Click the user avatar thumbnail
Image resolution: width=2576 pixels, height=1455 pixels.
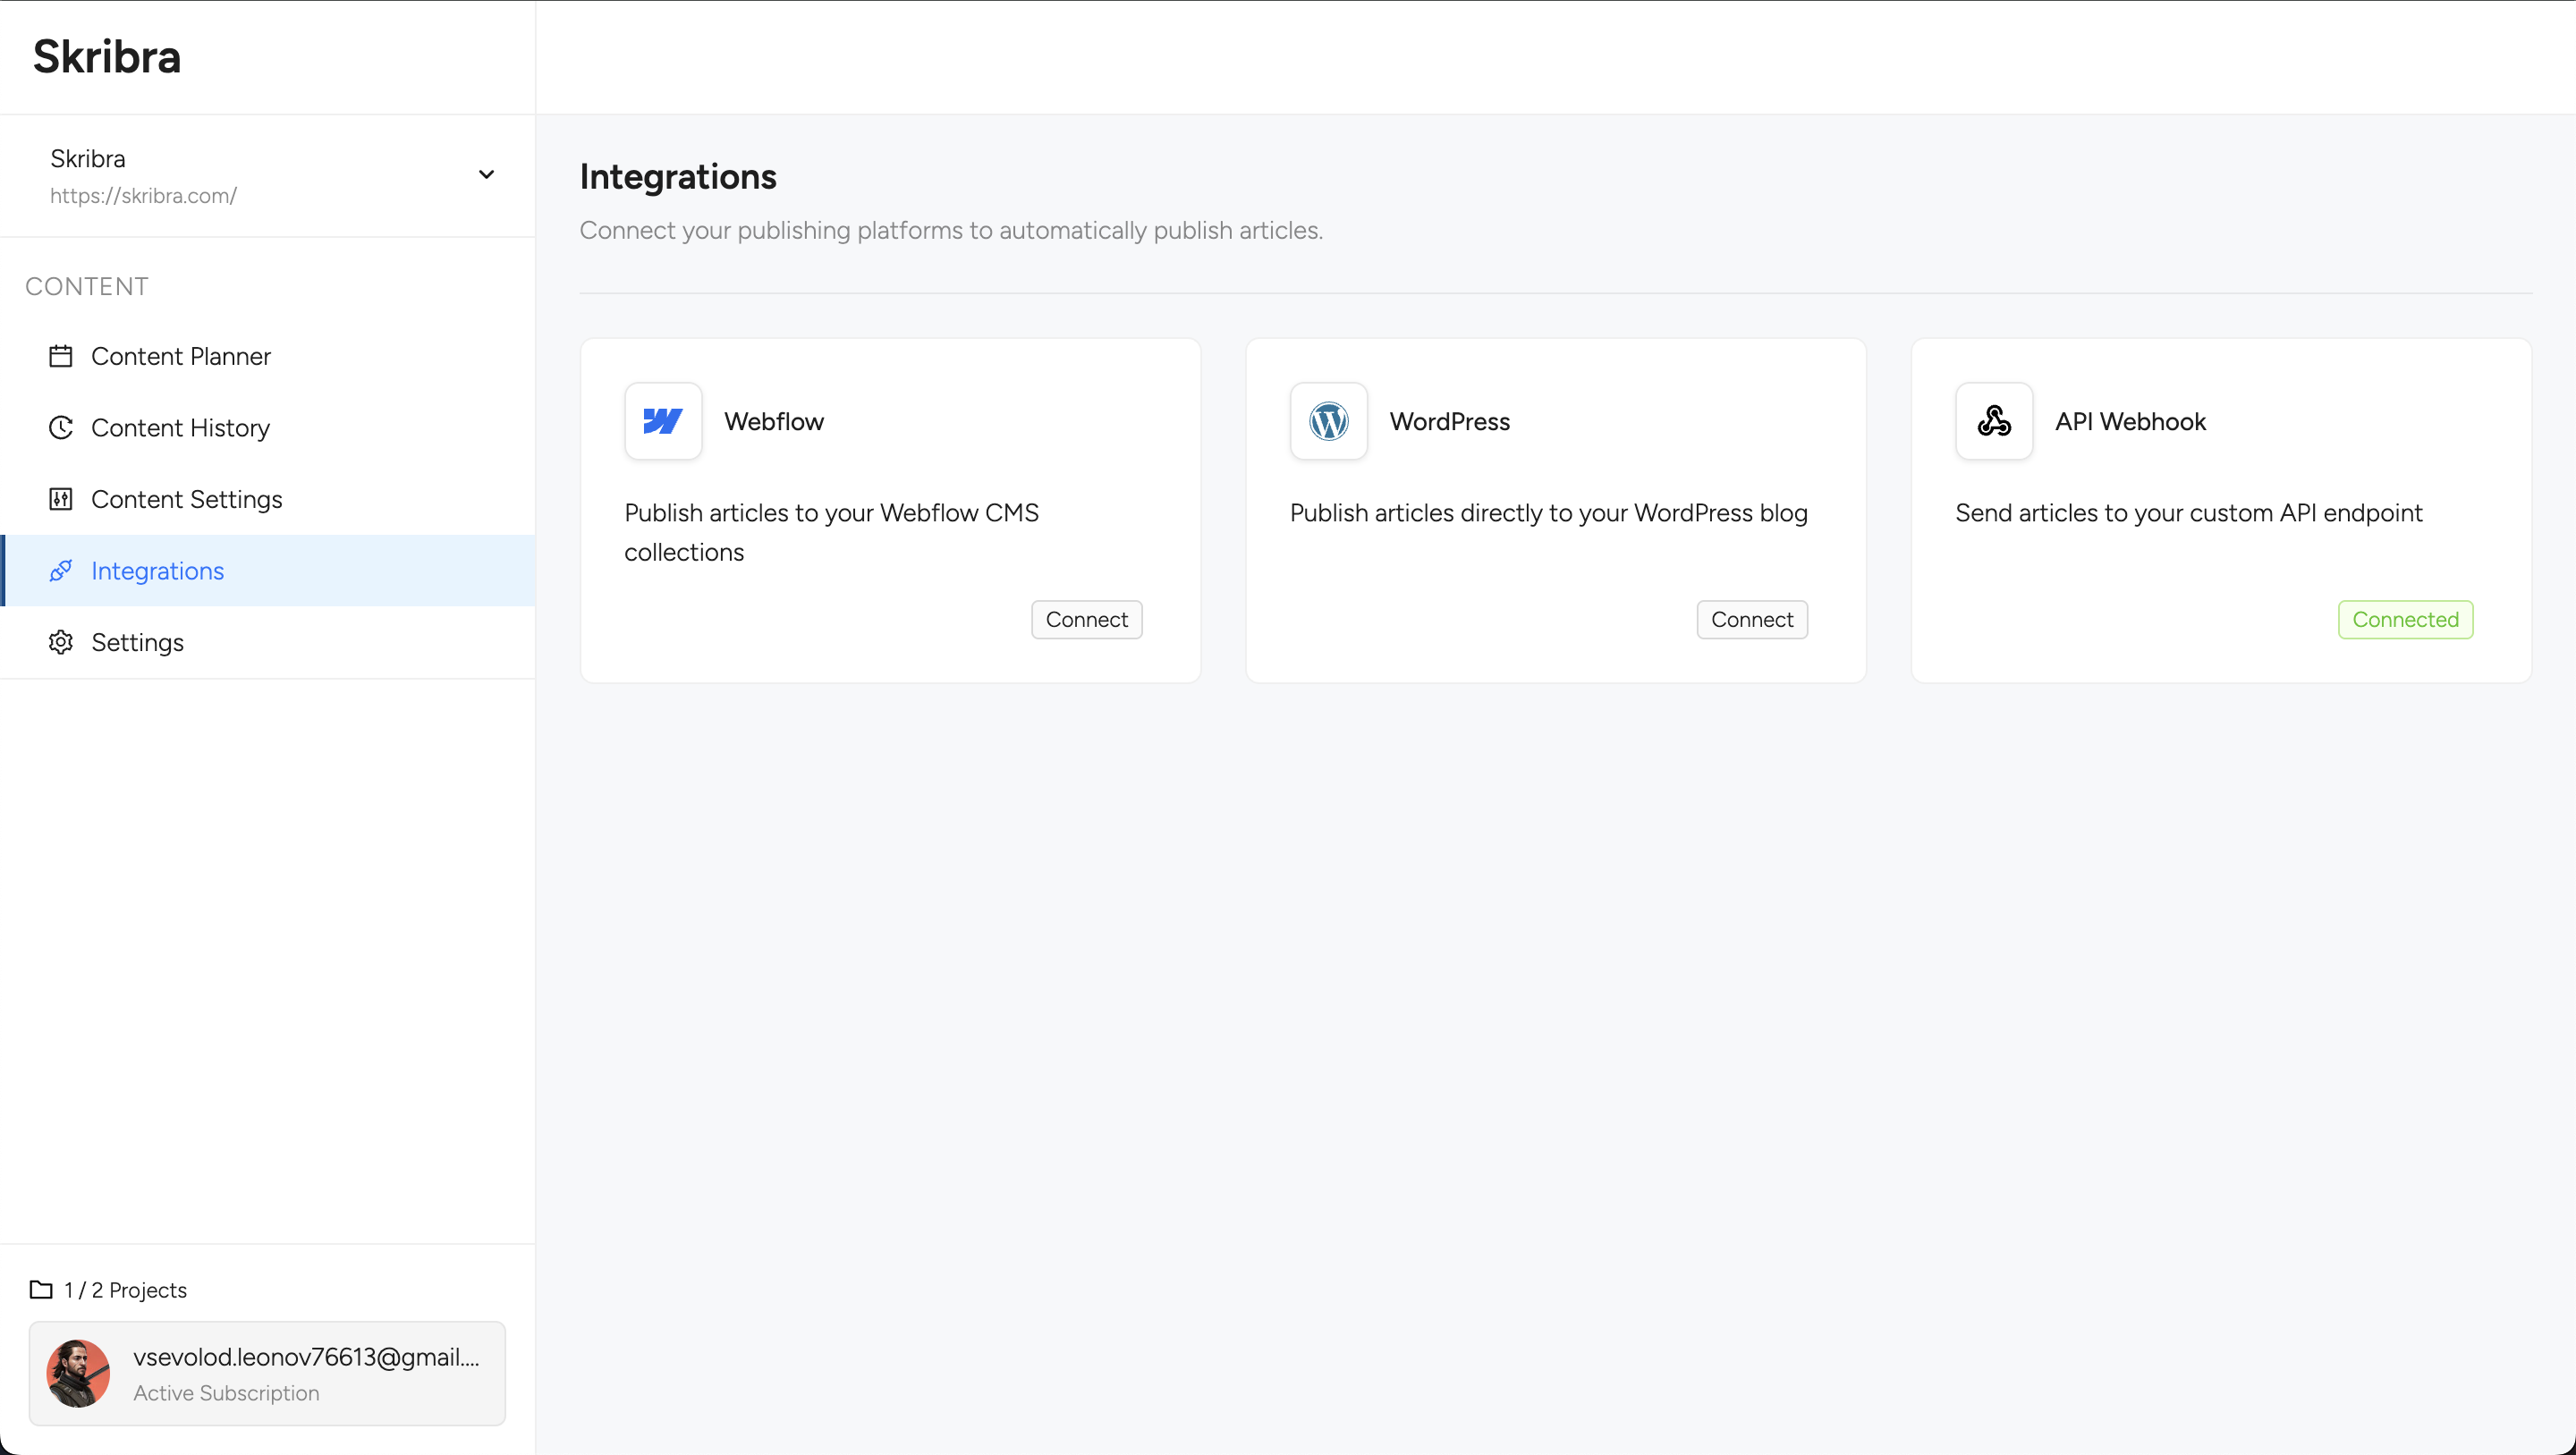(x=78, y=1373)
